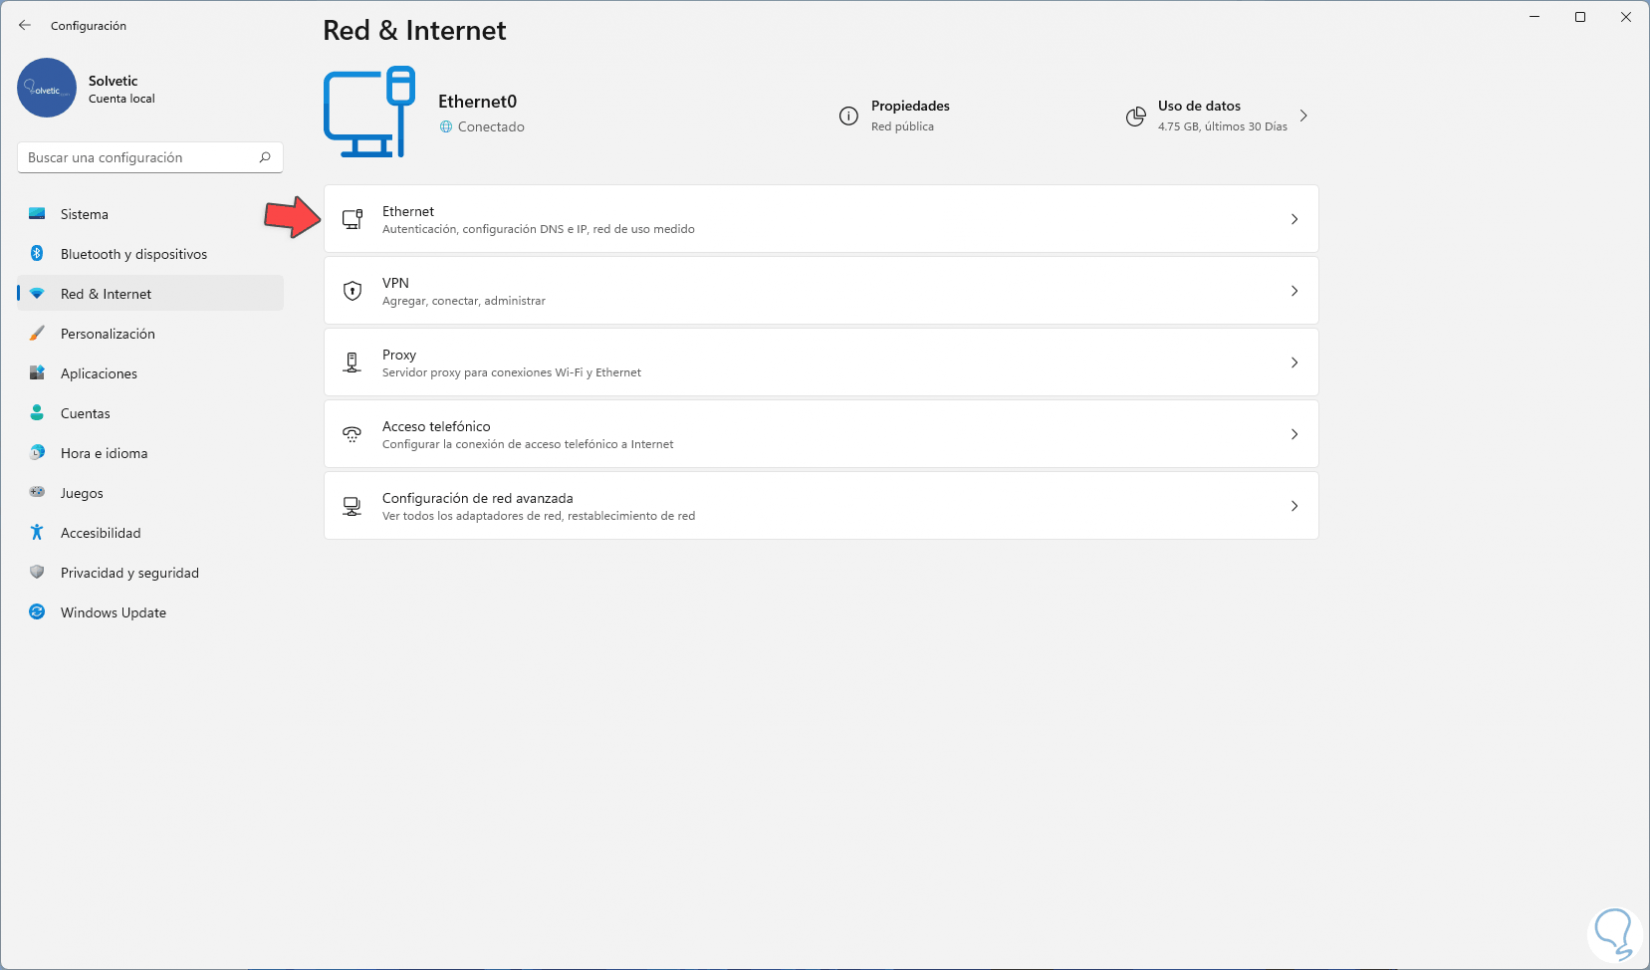
Task: Expand the VPN row chevron
Action: point(1294,291)
